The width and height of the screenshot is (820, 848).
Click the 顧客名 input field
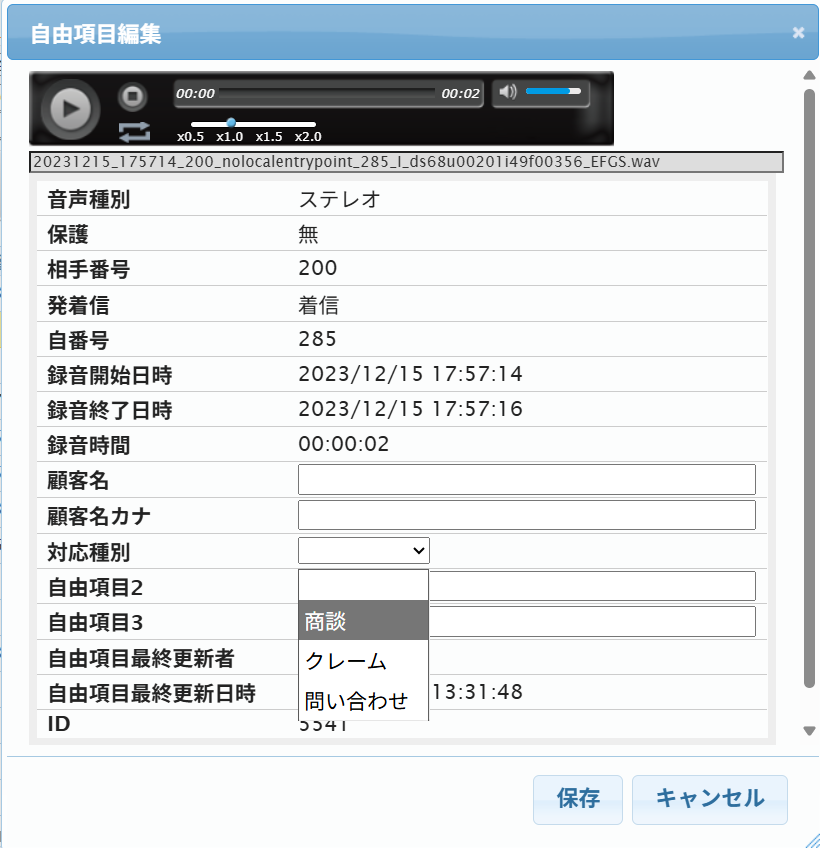coord(526,480)
